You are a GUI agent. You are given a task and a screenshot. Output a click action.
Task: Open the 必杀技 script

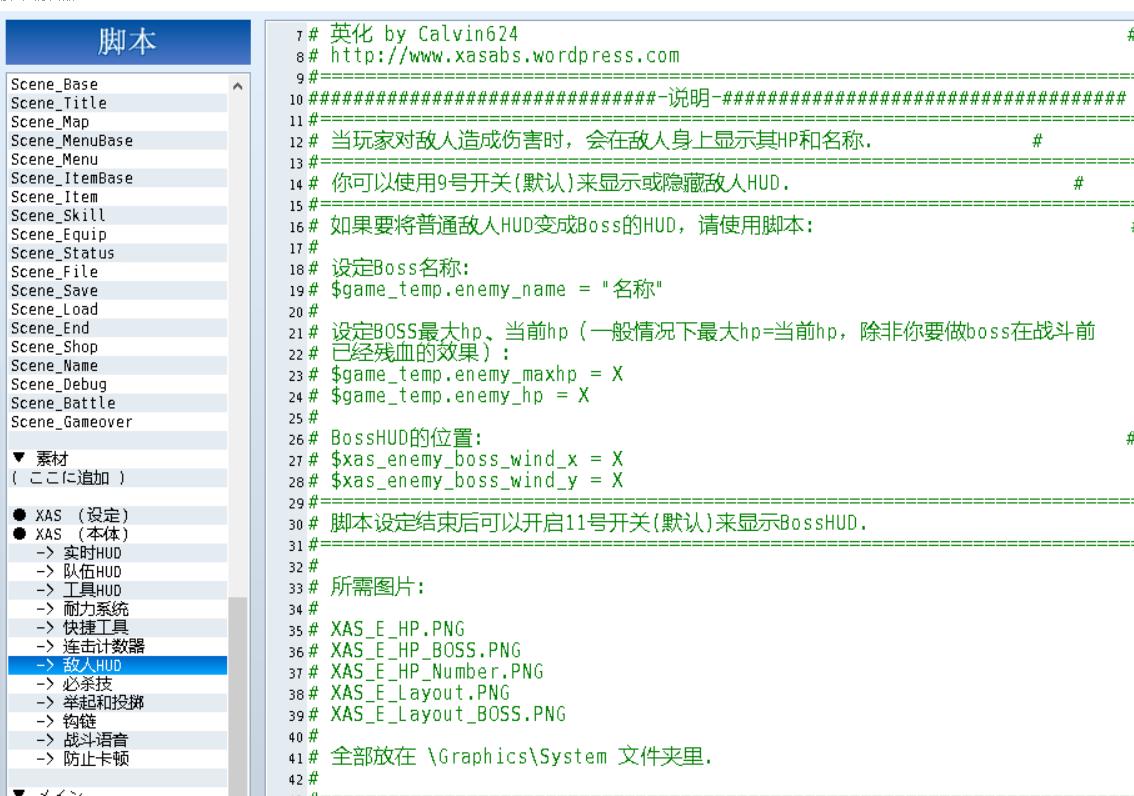tap(117, 685)
